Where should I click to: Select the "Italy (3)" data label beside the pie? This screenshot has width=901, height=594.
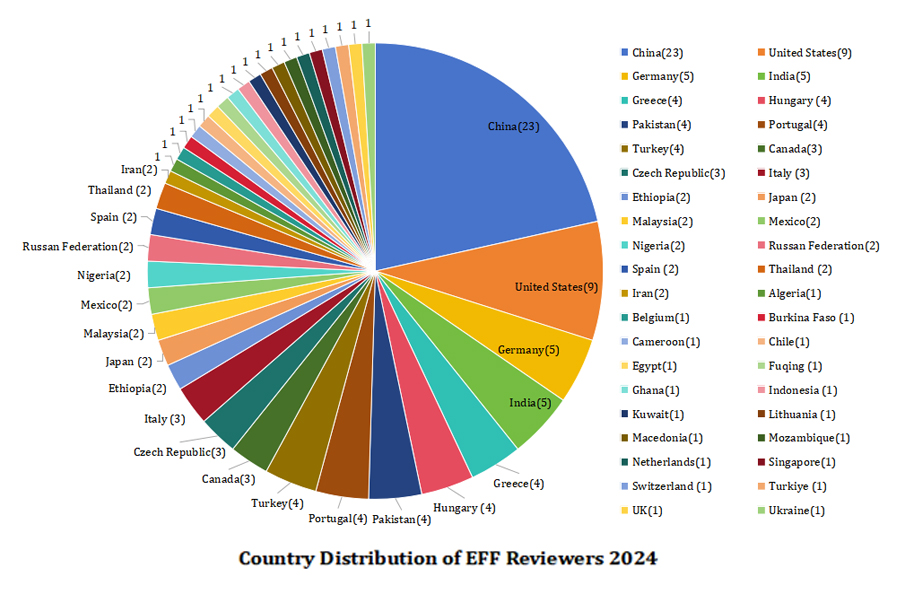coord(164,419)
